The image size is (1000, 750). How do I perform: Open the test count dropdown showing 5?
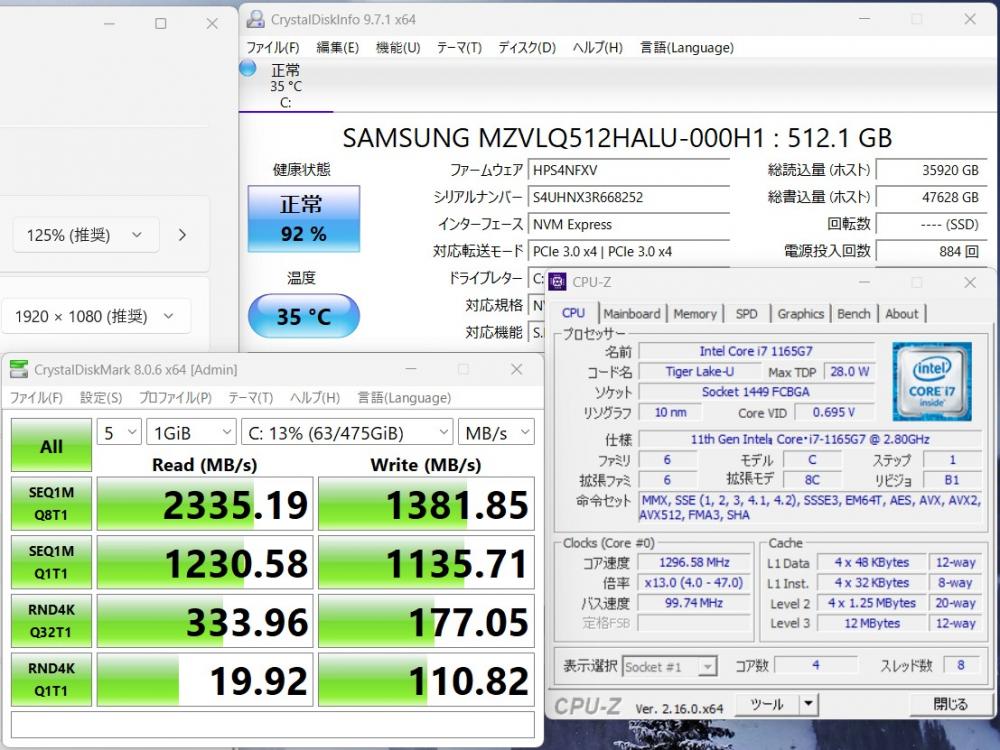pos(118,433)
